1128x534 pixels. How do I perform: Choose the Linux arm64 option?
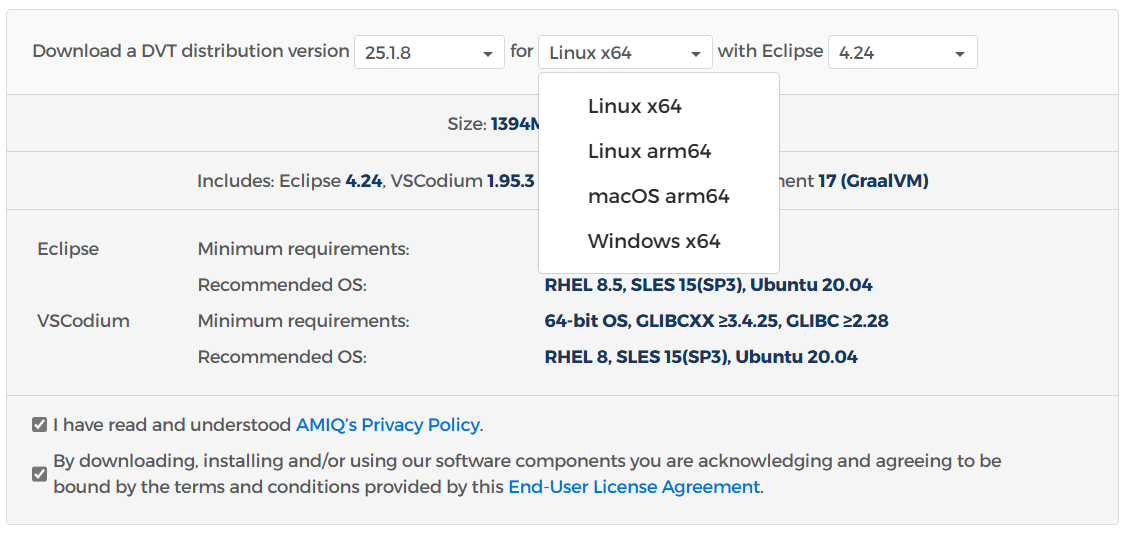[649, 151]
